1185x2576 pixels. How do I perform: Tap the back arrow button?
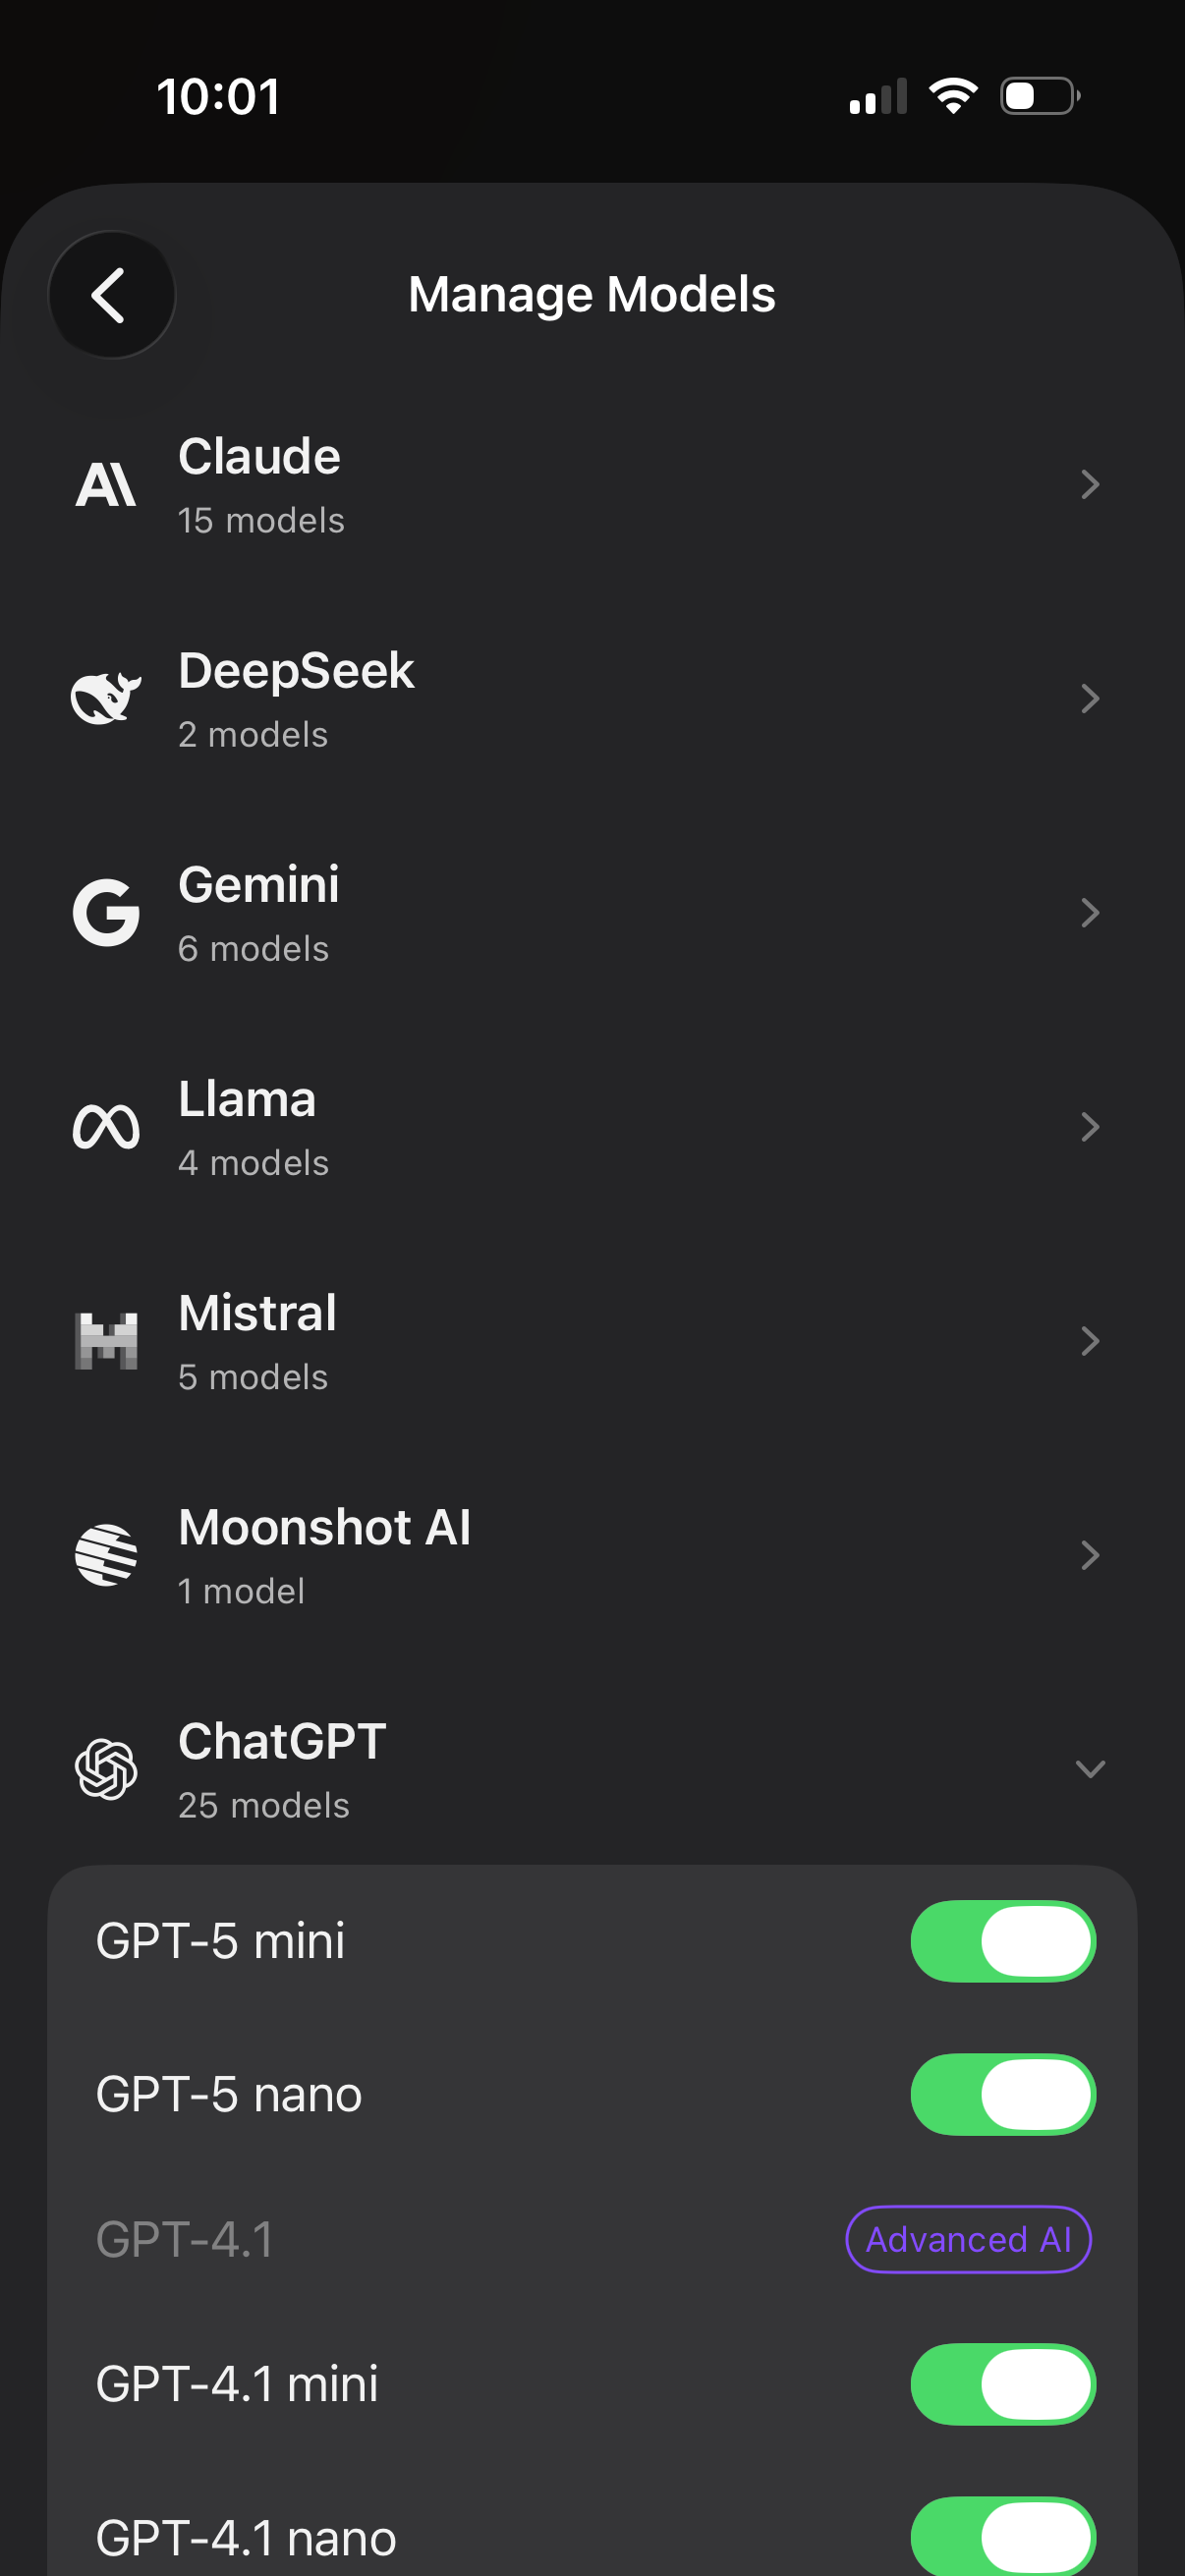[x=111, y=295]
